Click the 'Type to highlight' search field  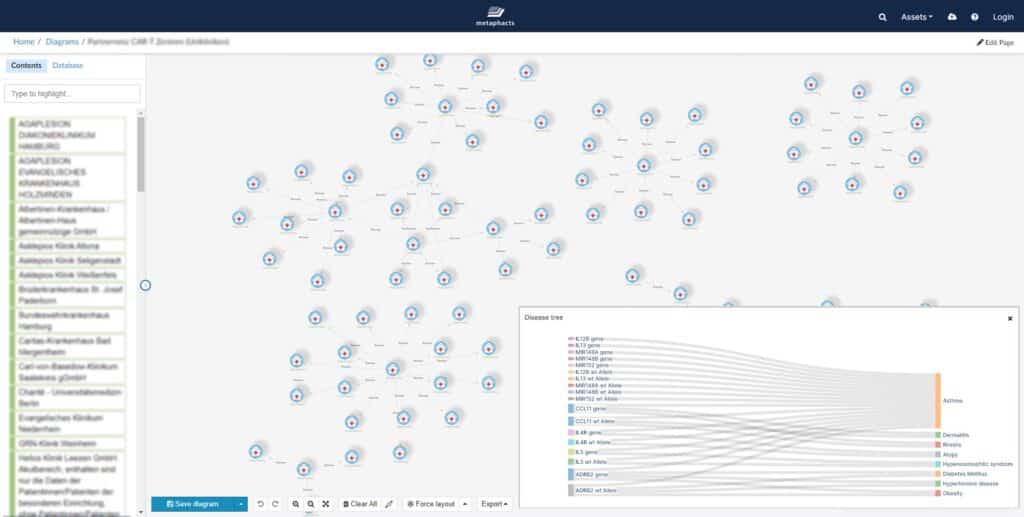tap(72, 93)
